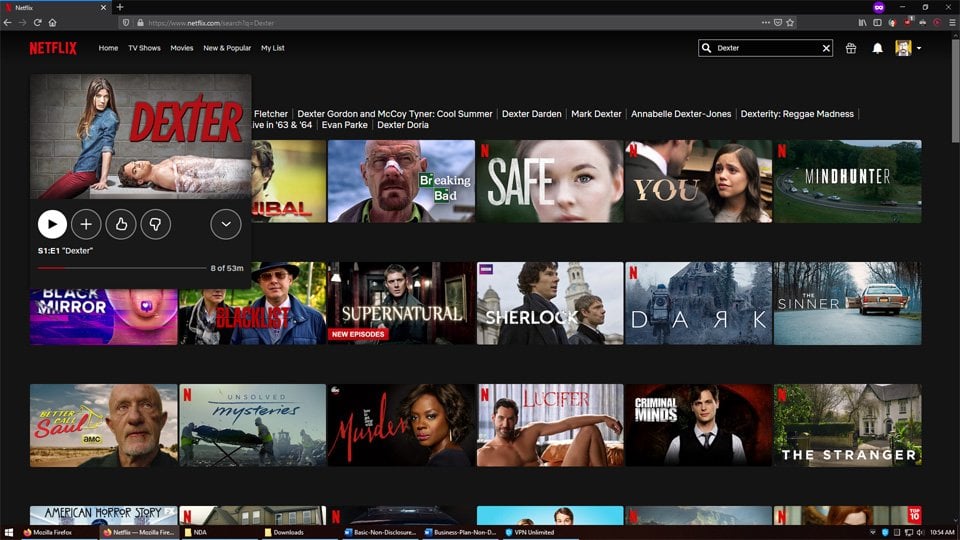
Task: Go to TV Shows
Action: point(144,48)
